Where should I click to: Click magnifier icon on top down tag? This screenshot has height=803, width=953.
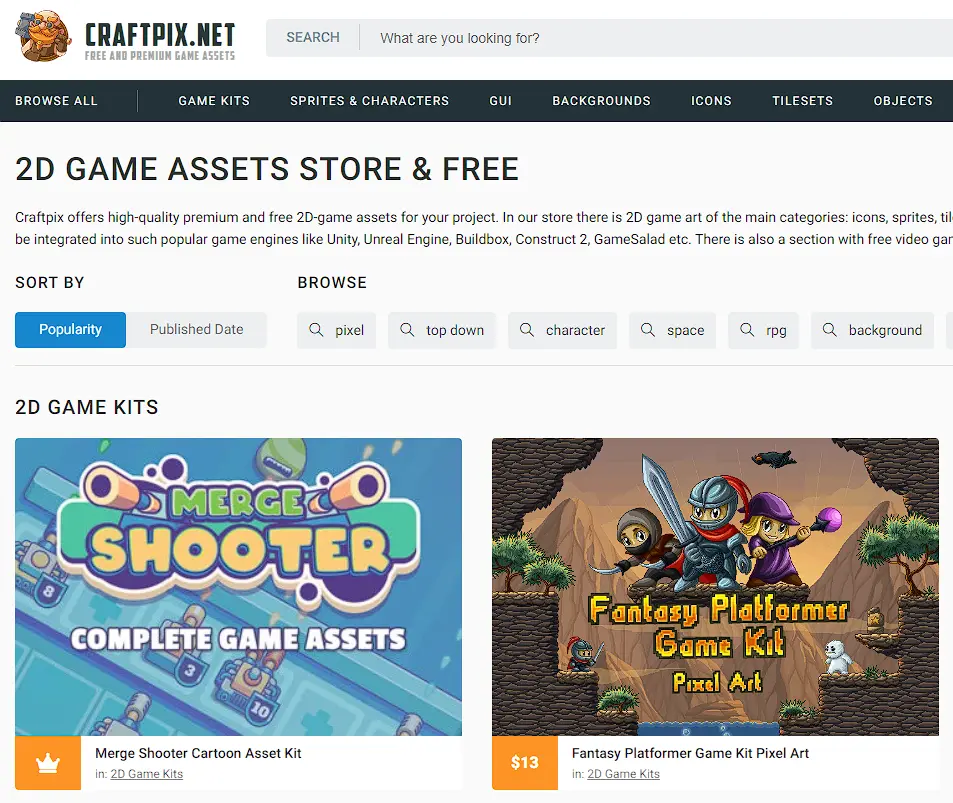click(407, 330)
